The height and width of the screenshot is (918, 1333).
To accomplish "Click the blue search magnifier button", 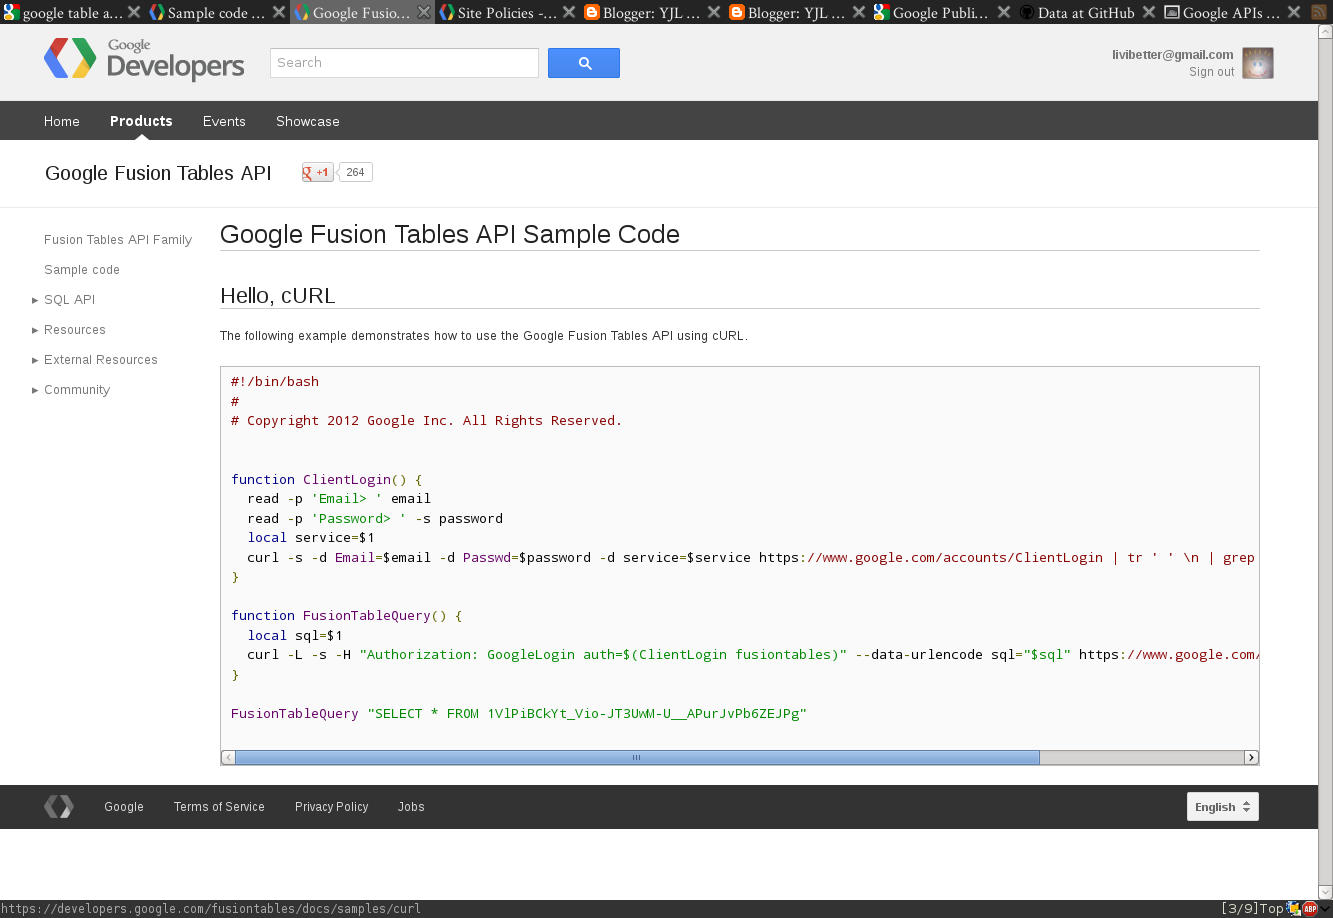I will point(584,63).
